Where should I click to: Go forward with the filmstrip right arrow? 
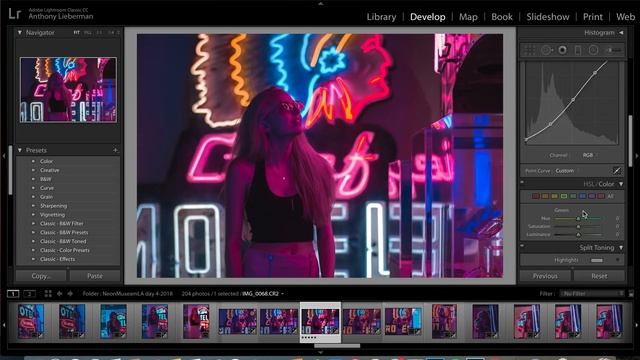coord(70,293)
